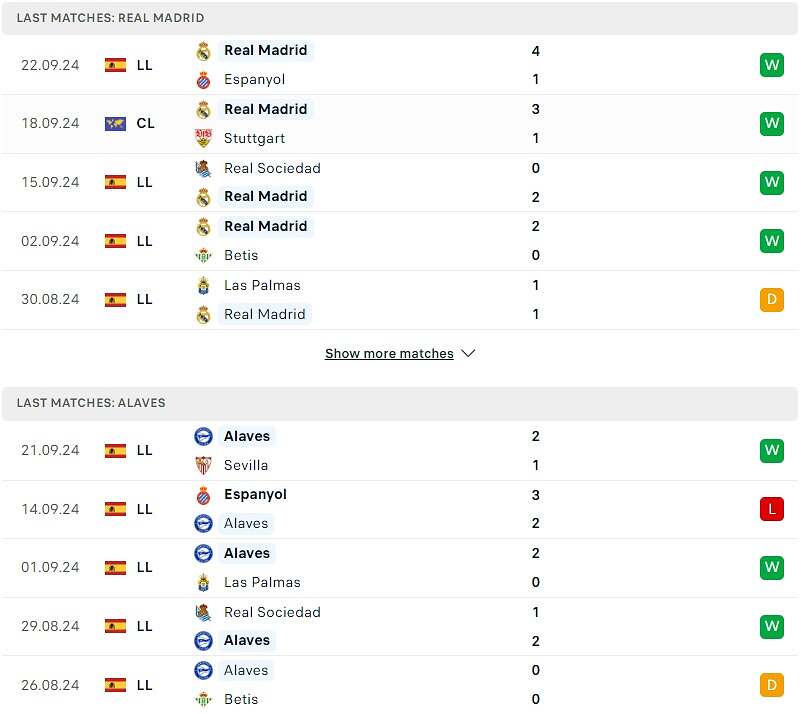Click orange D badge for Las Palmas draw
The image size is (802, 714).
point(771,300)
